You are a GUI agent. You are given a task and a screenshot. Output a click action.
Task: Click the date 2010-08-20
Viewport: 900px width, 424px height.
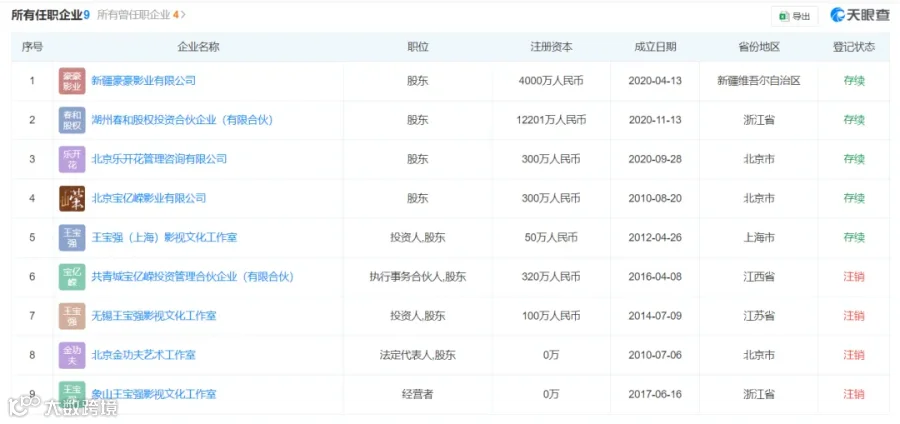pyautogui.click(x=655, y=199)
